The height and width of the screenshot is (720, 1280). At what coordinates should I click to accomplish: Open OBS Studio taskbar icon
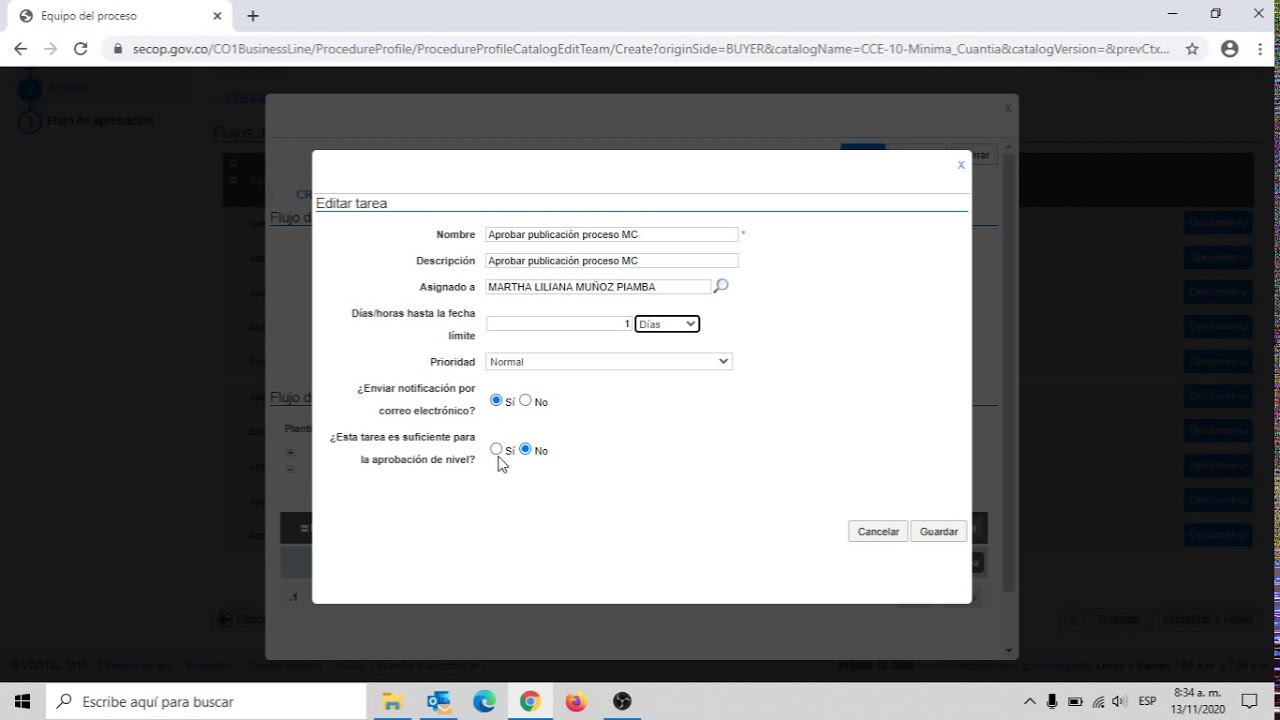click(x=622, y=701)
